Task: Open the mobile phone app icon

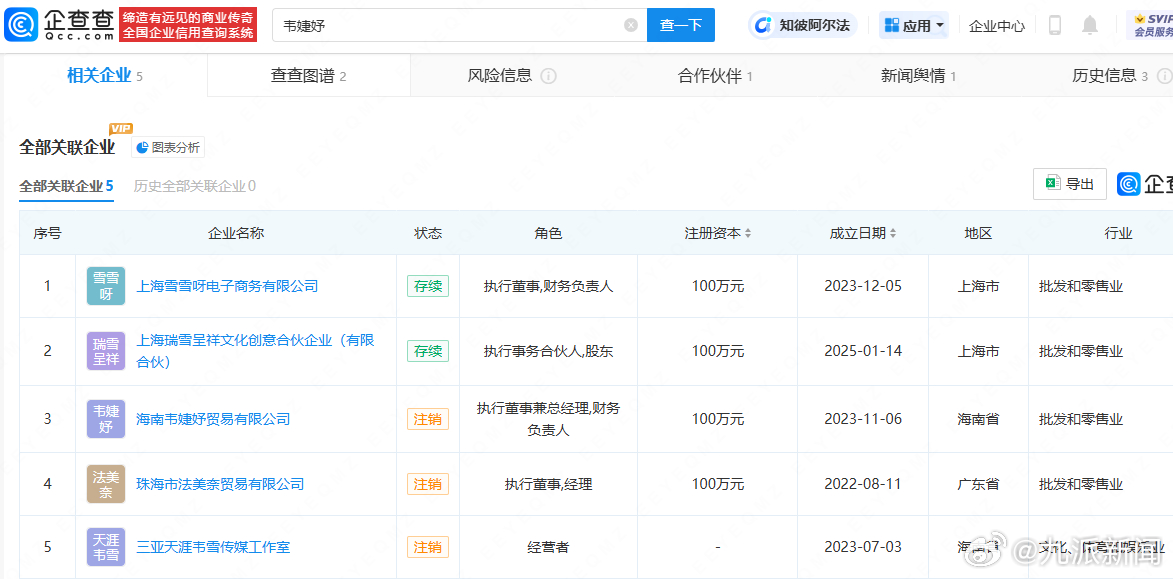Action: click(1055, 25)
